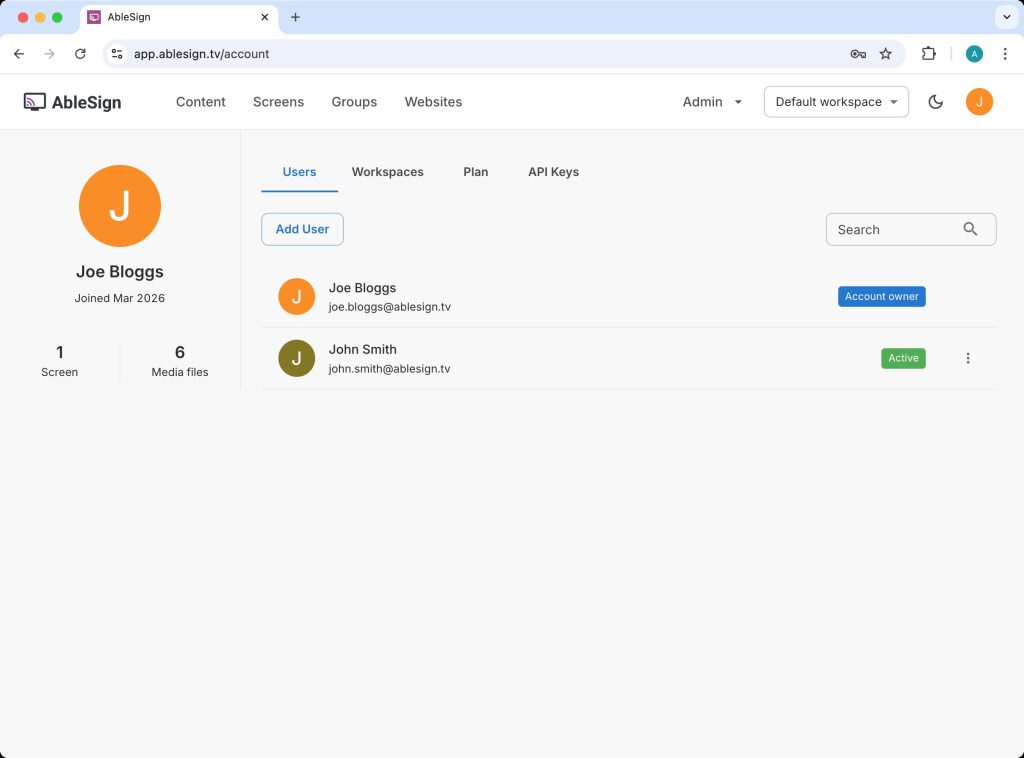Click into the user Search field
1024x758 pixels.
(x=910, y=229)
